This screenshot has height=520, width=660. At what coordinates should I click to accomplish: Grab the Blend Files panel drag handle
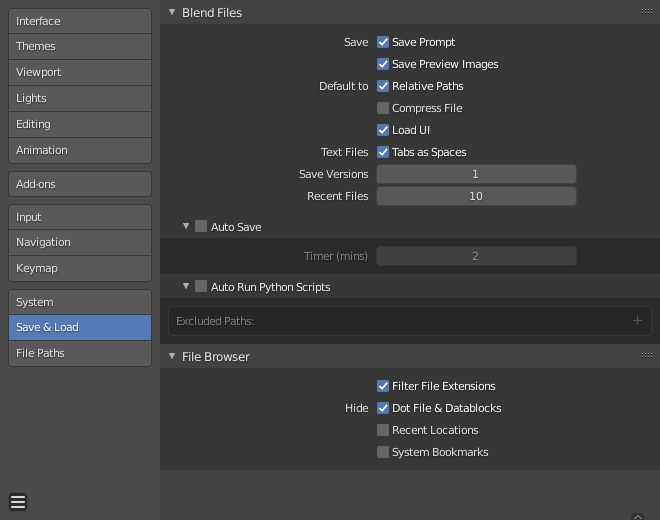point(647,12)
